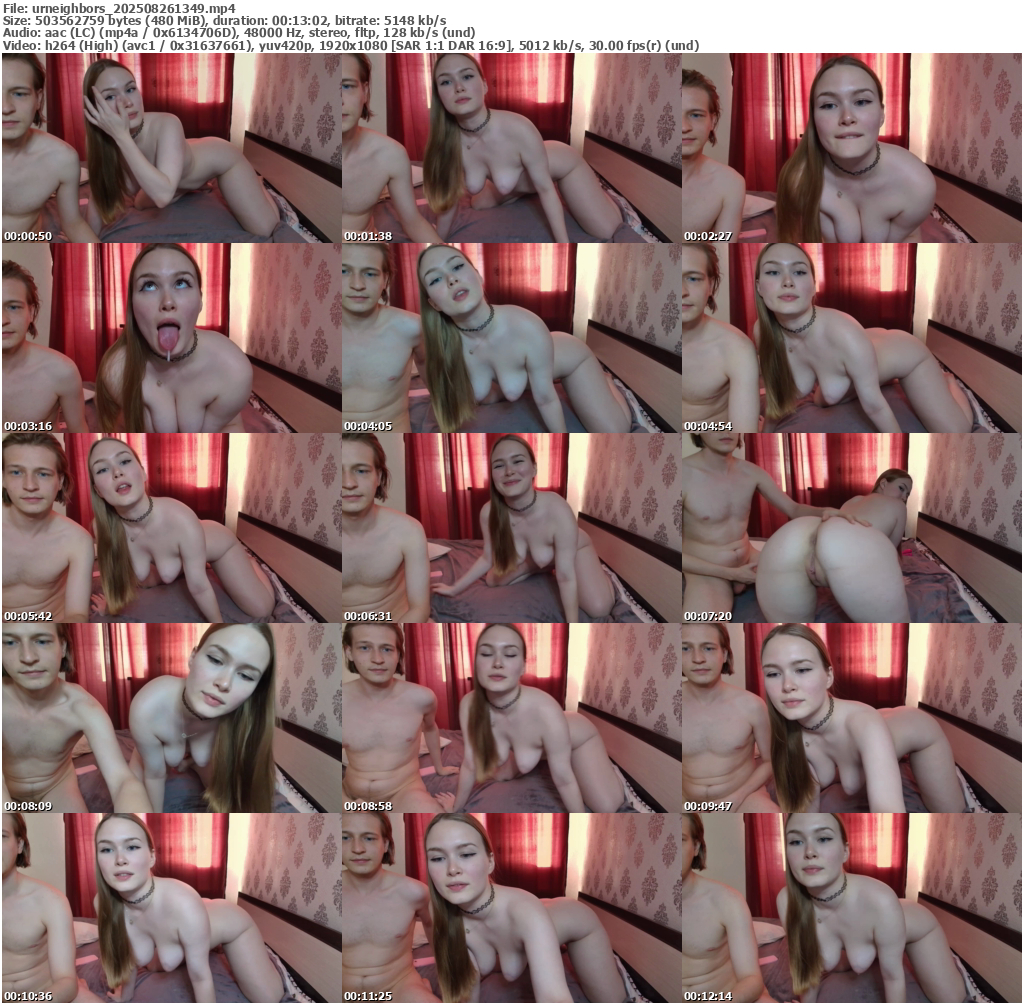Click the thumbnail at 00:02:27
1024x1003 pixels.
tap(851, 148)
